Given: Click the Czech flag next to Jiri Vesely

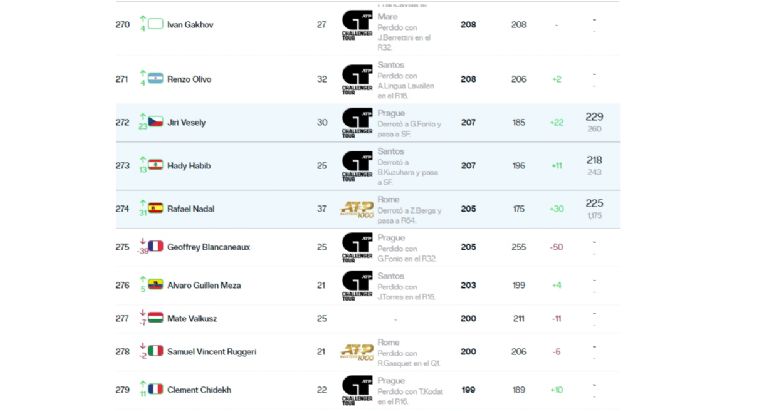Looking at the screenshot, I should click(155, 121).
